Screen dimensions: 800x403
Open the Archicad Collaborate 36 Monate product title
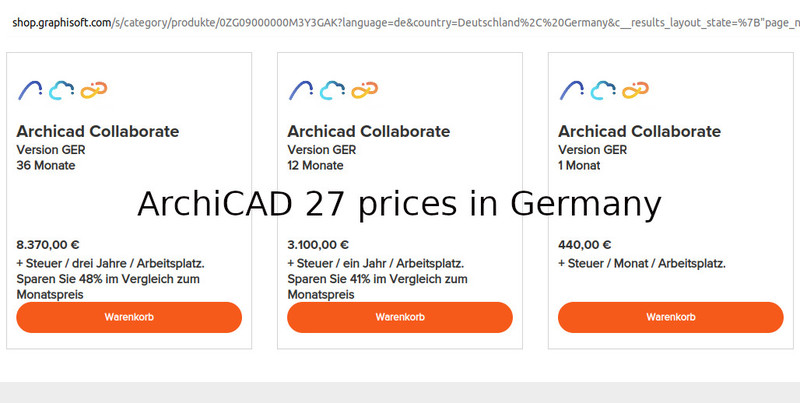[98, 131]
